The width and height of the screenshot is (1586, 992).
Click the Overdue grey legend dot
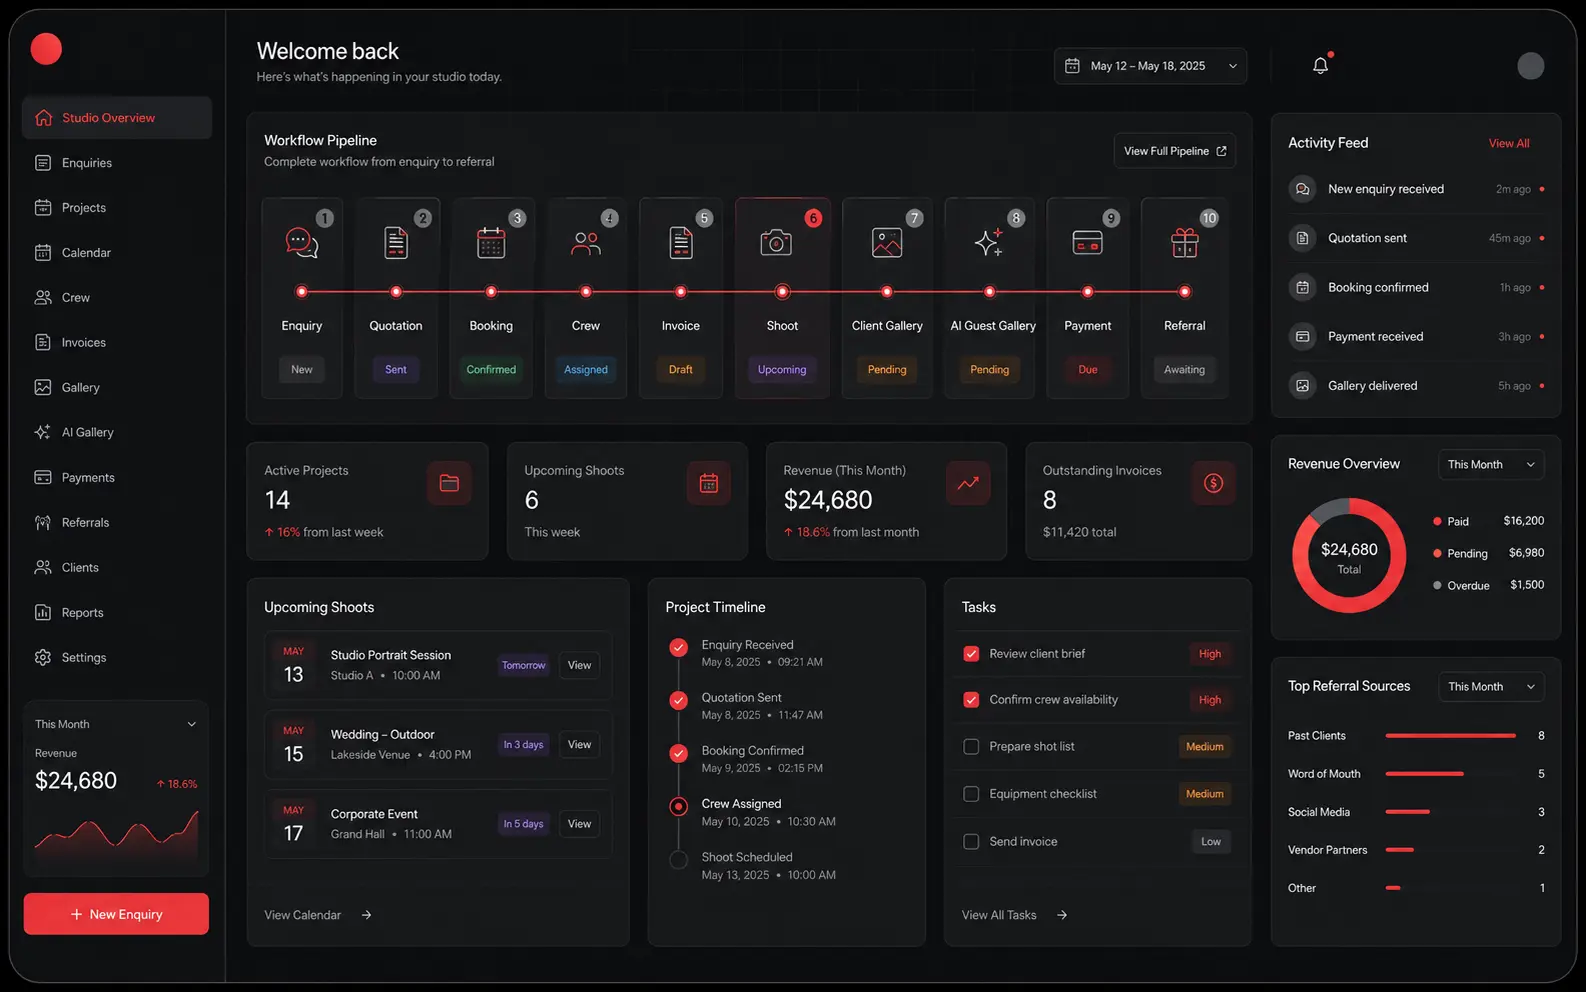point(1437,586)
